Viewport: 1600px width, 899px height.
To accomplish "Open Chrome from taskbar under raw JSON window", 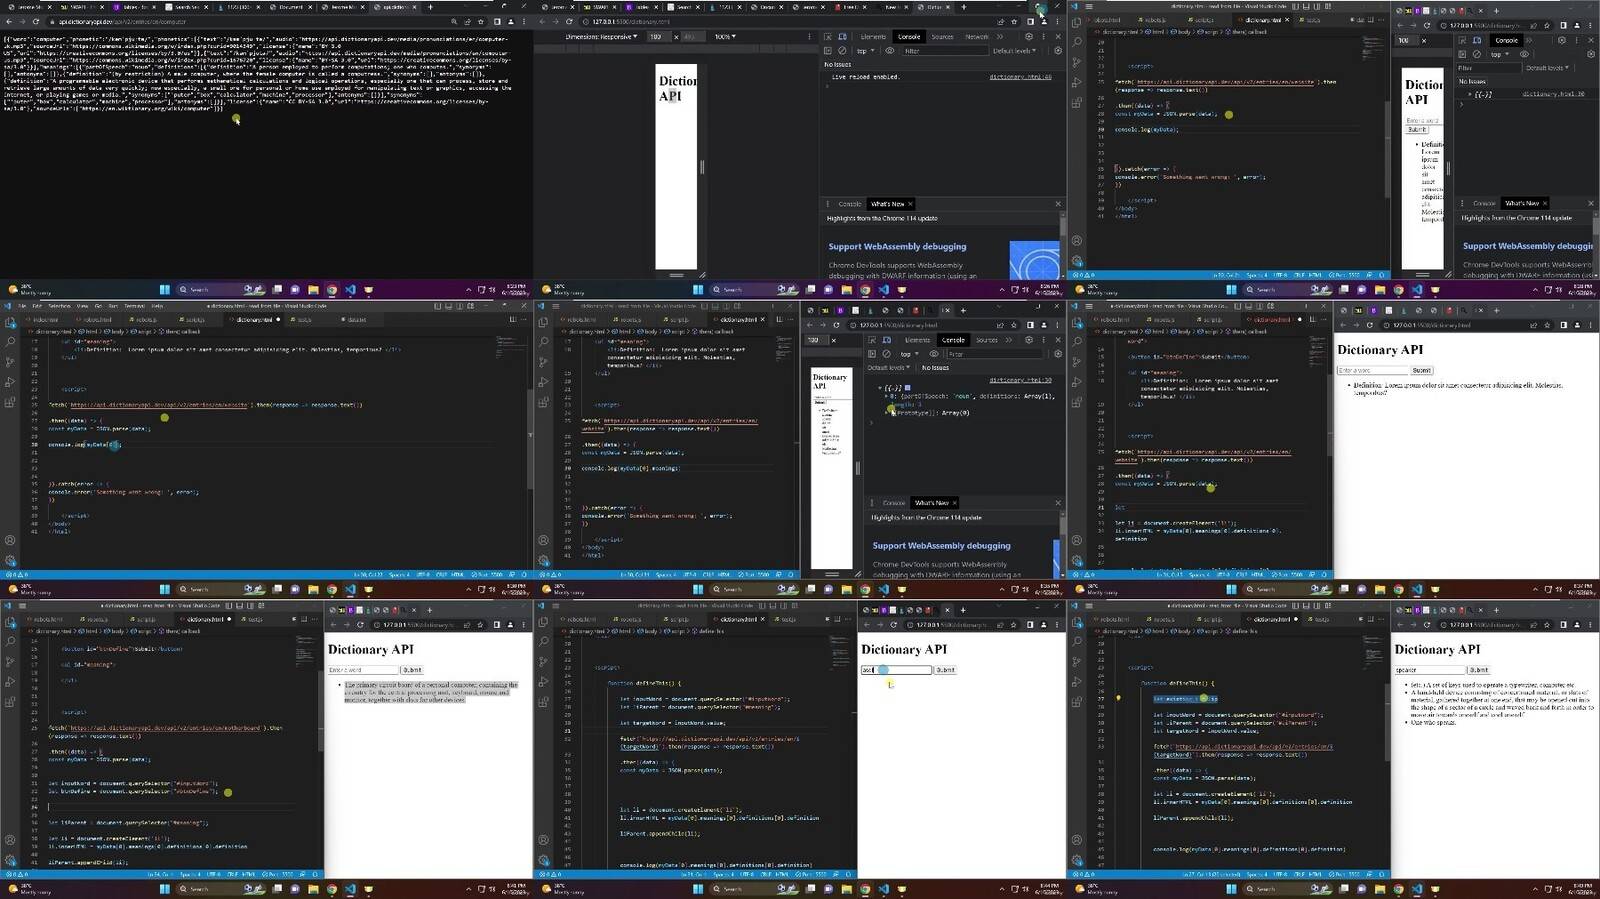I will [x=332, y=289].
